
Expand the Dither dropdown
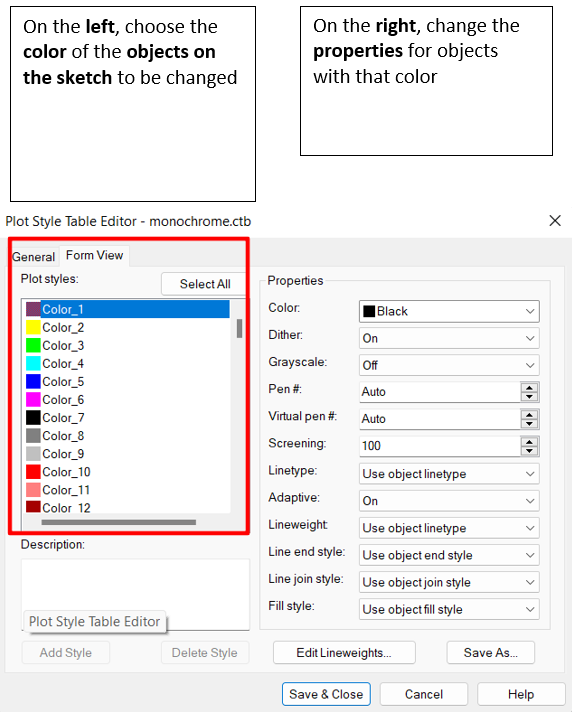click(449, 338)
